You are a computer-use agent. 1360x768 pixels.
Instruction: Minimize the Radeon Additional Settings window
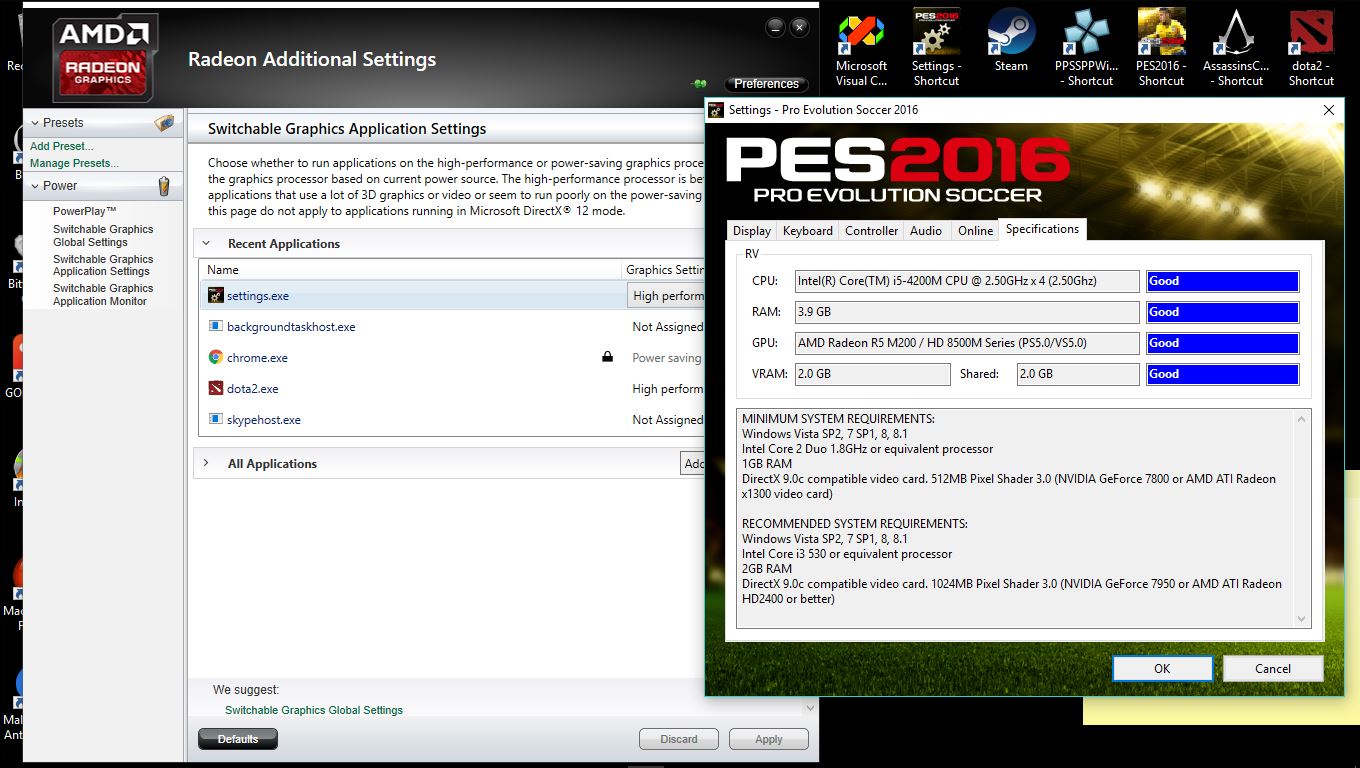[x=775, y=28]
